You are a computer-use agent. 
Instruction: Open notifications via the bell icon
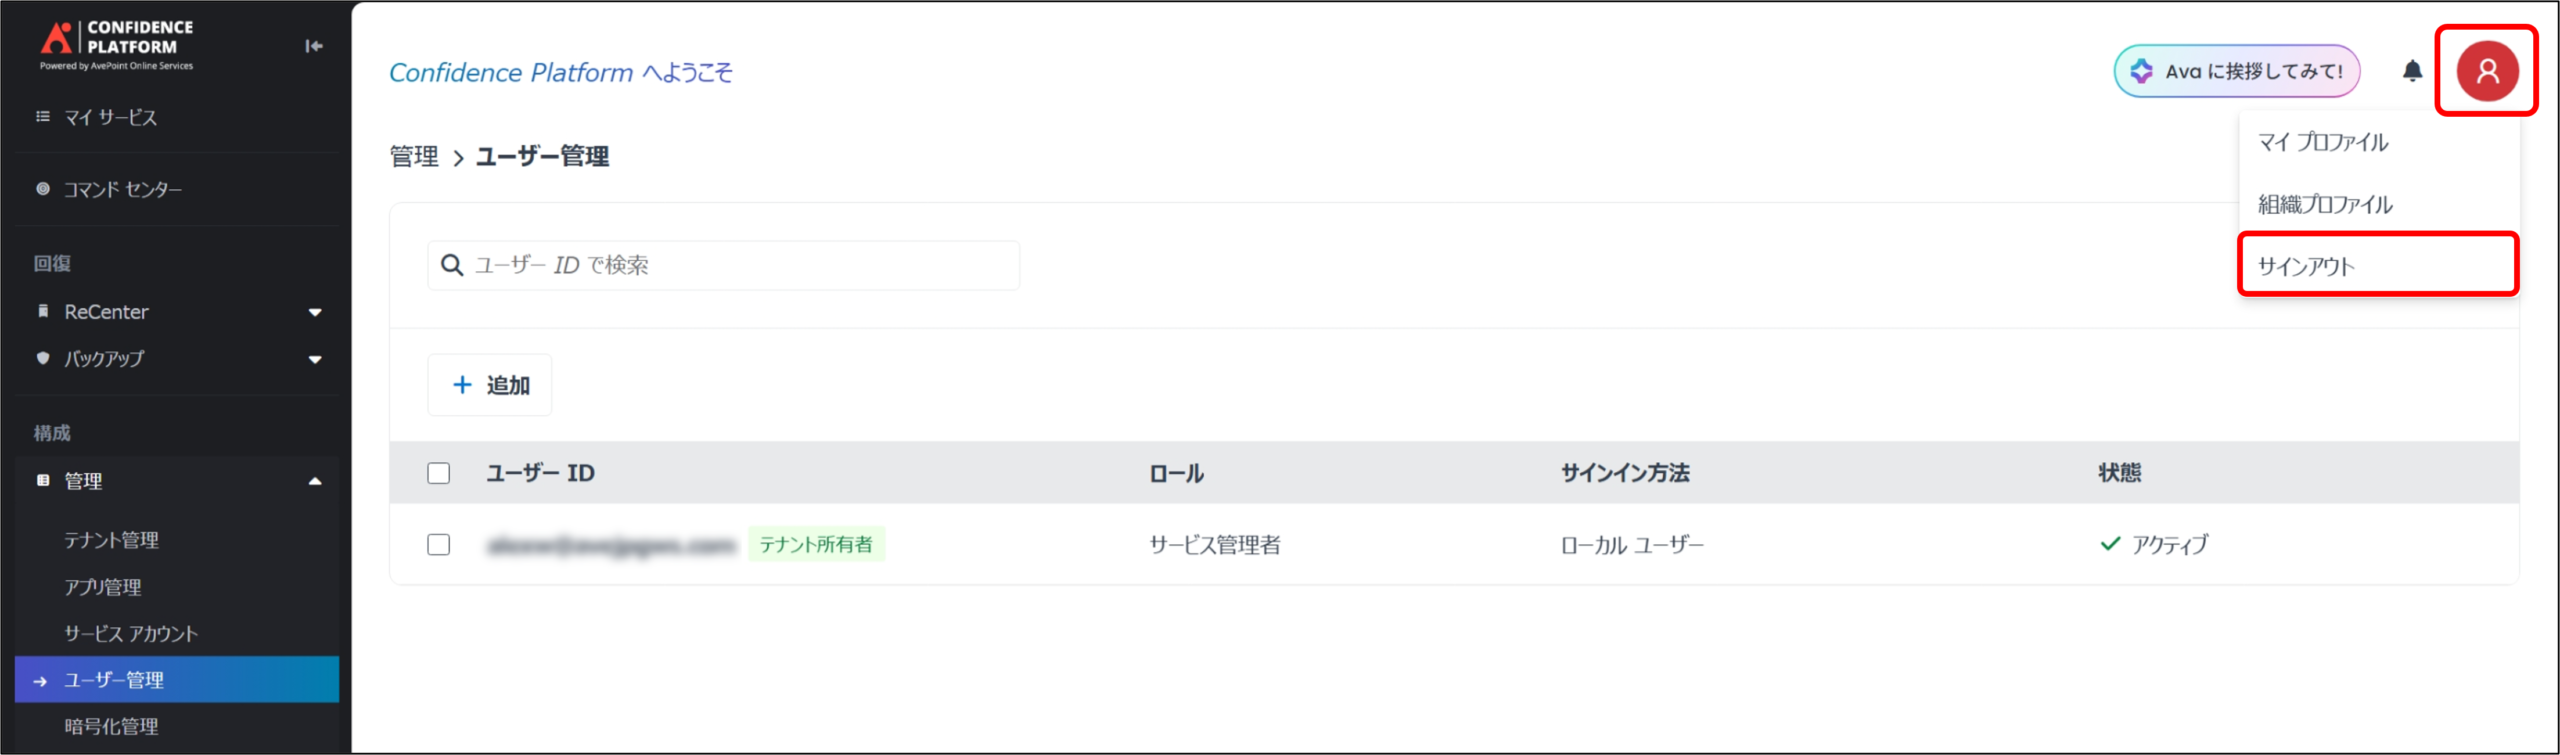point(2412,71)
